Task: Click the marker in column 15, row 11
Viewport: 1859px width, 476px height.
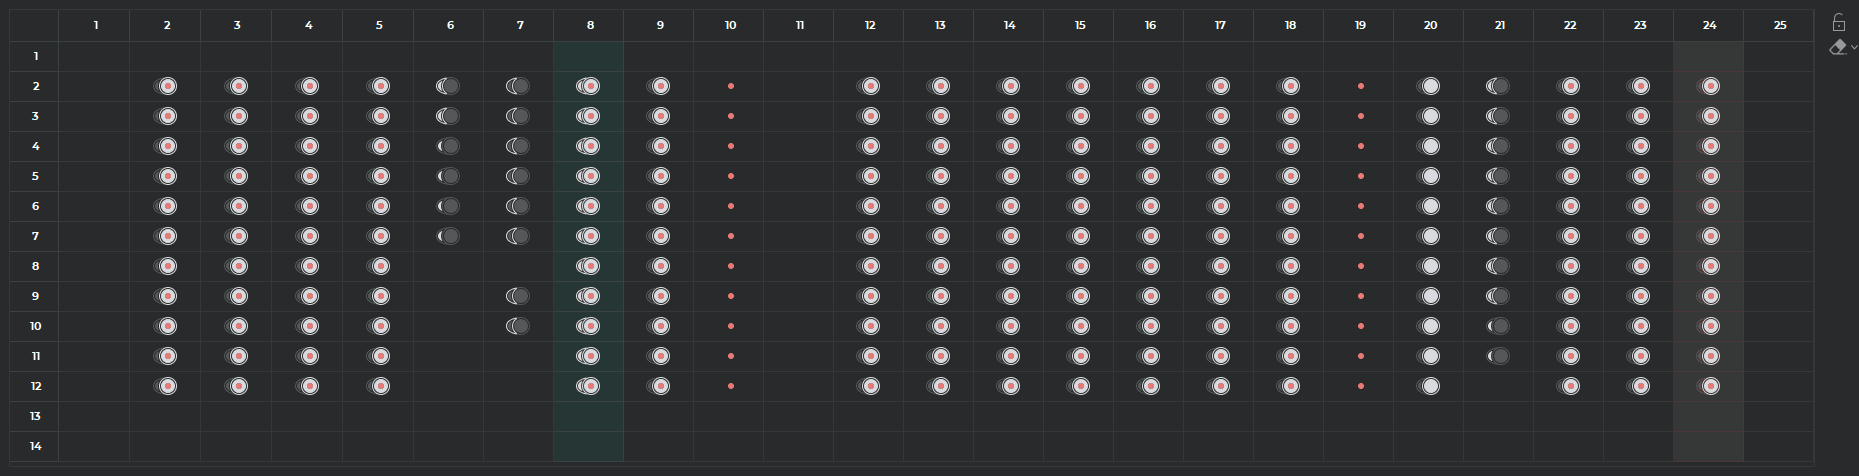Action: [1080, 356]
